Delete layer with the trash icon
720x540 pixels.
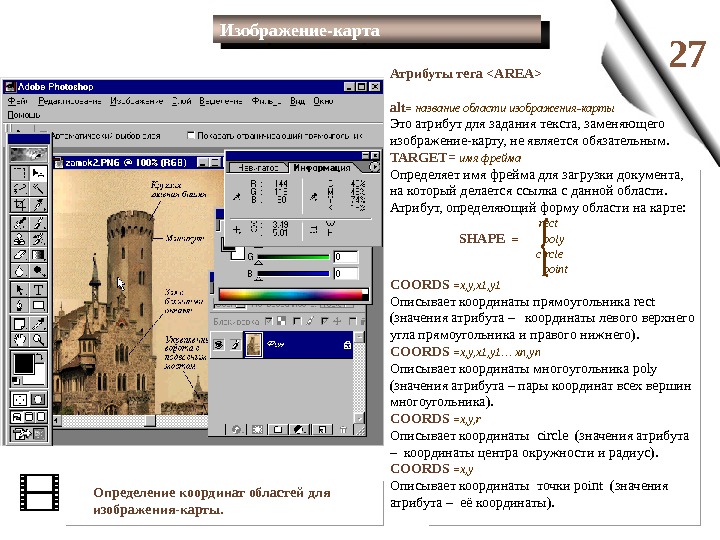(x=343, y=429)
